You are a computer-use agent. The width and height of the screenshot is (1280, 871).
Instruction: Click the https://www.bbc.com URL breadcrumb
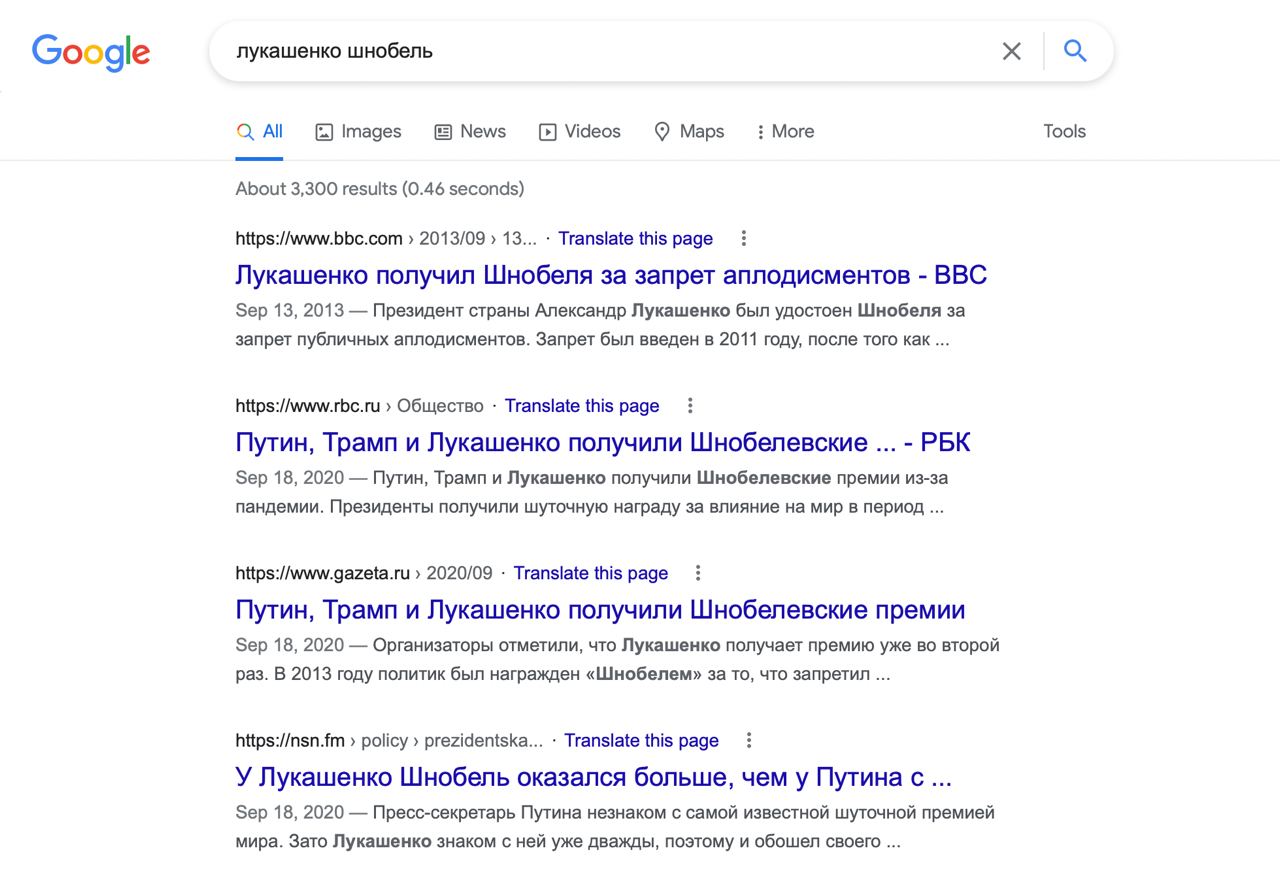[x=319, y=238]
